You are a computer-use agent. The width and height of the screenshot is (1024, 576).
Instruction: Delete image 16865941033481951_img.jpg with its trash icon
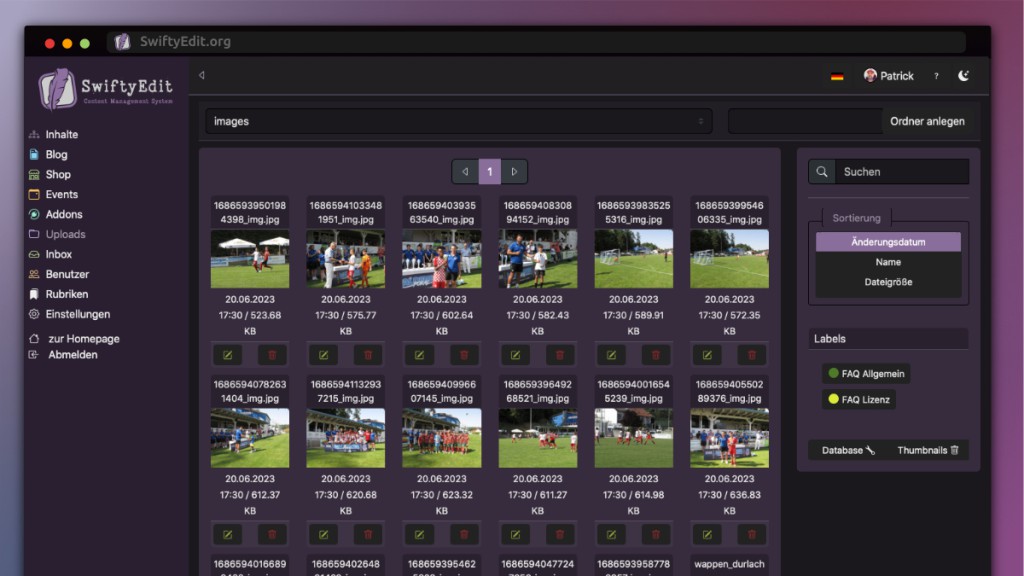coord(368,355)
